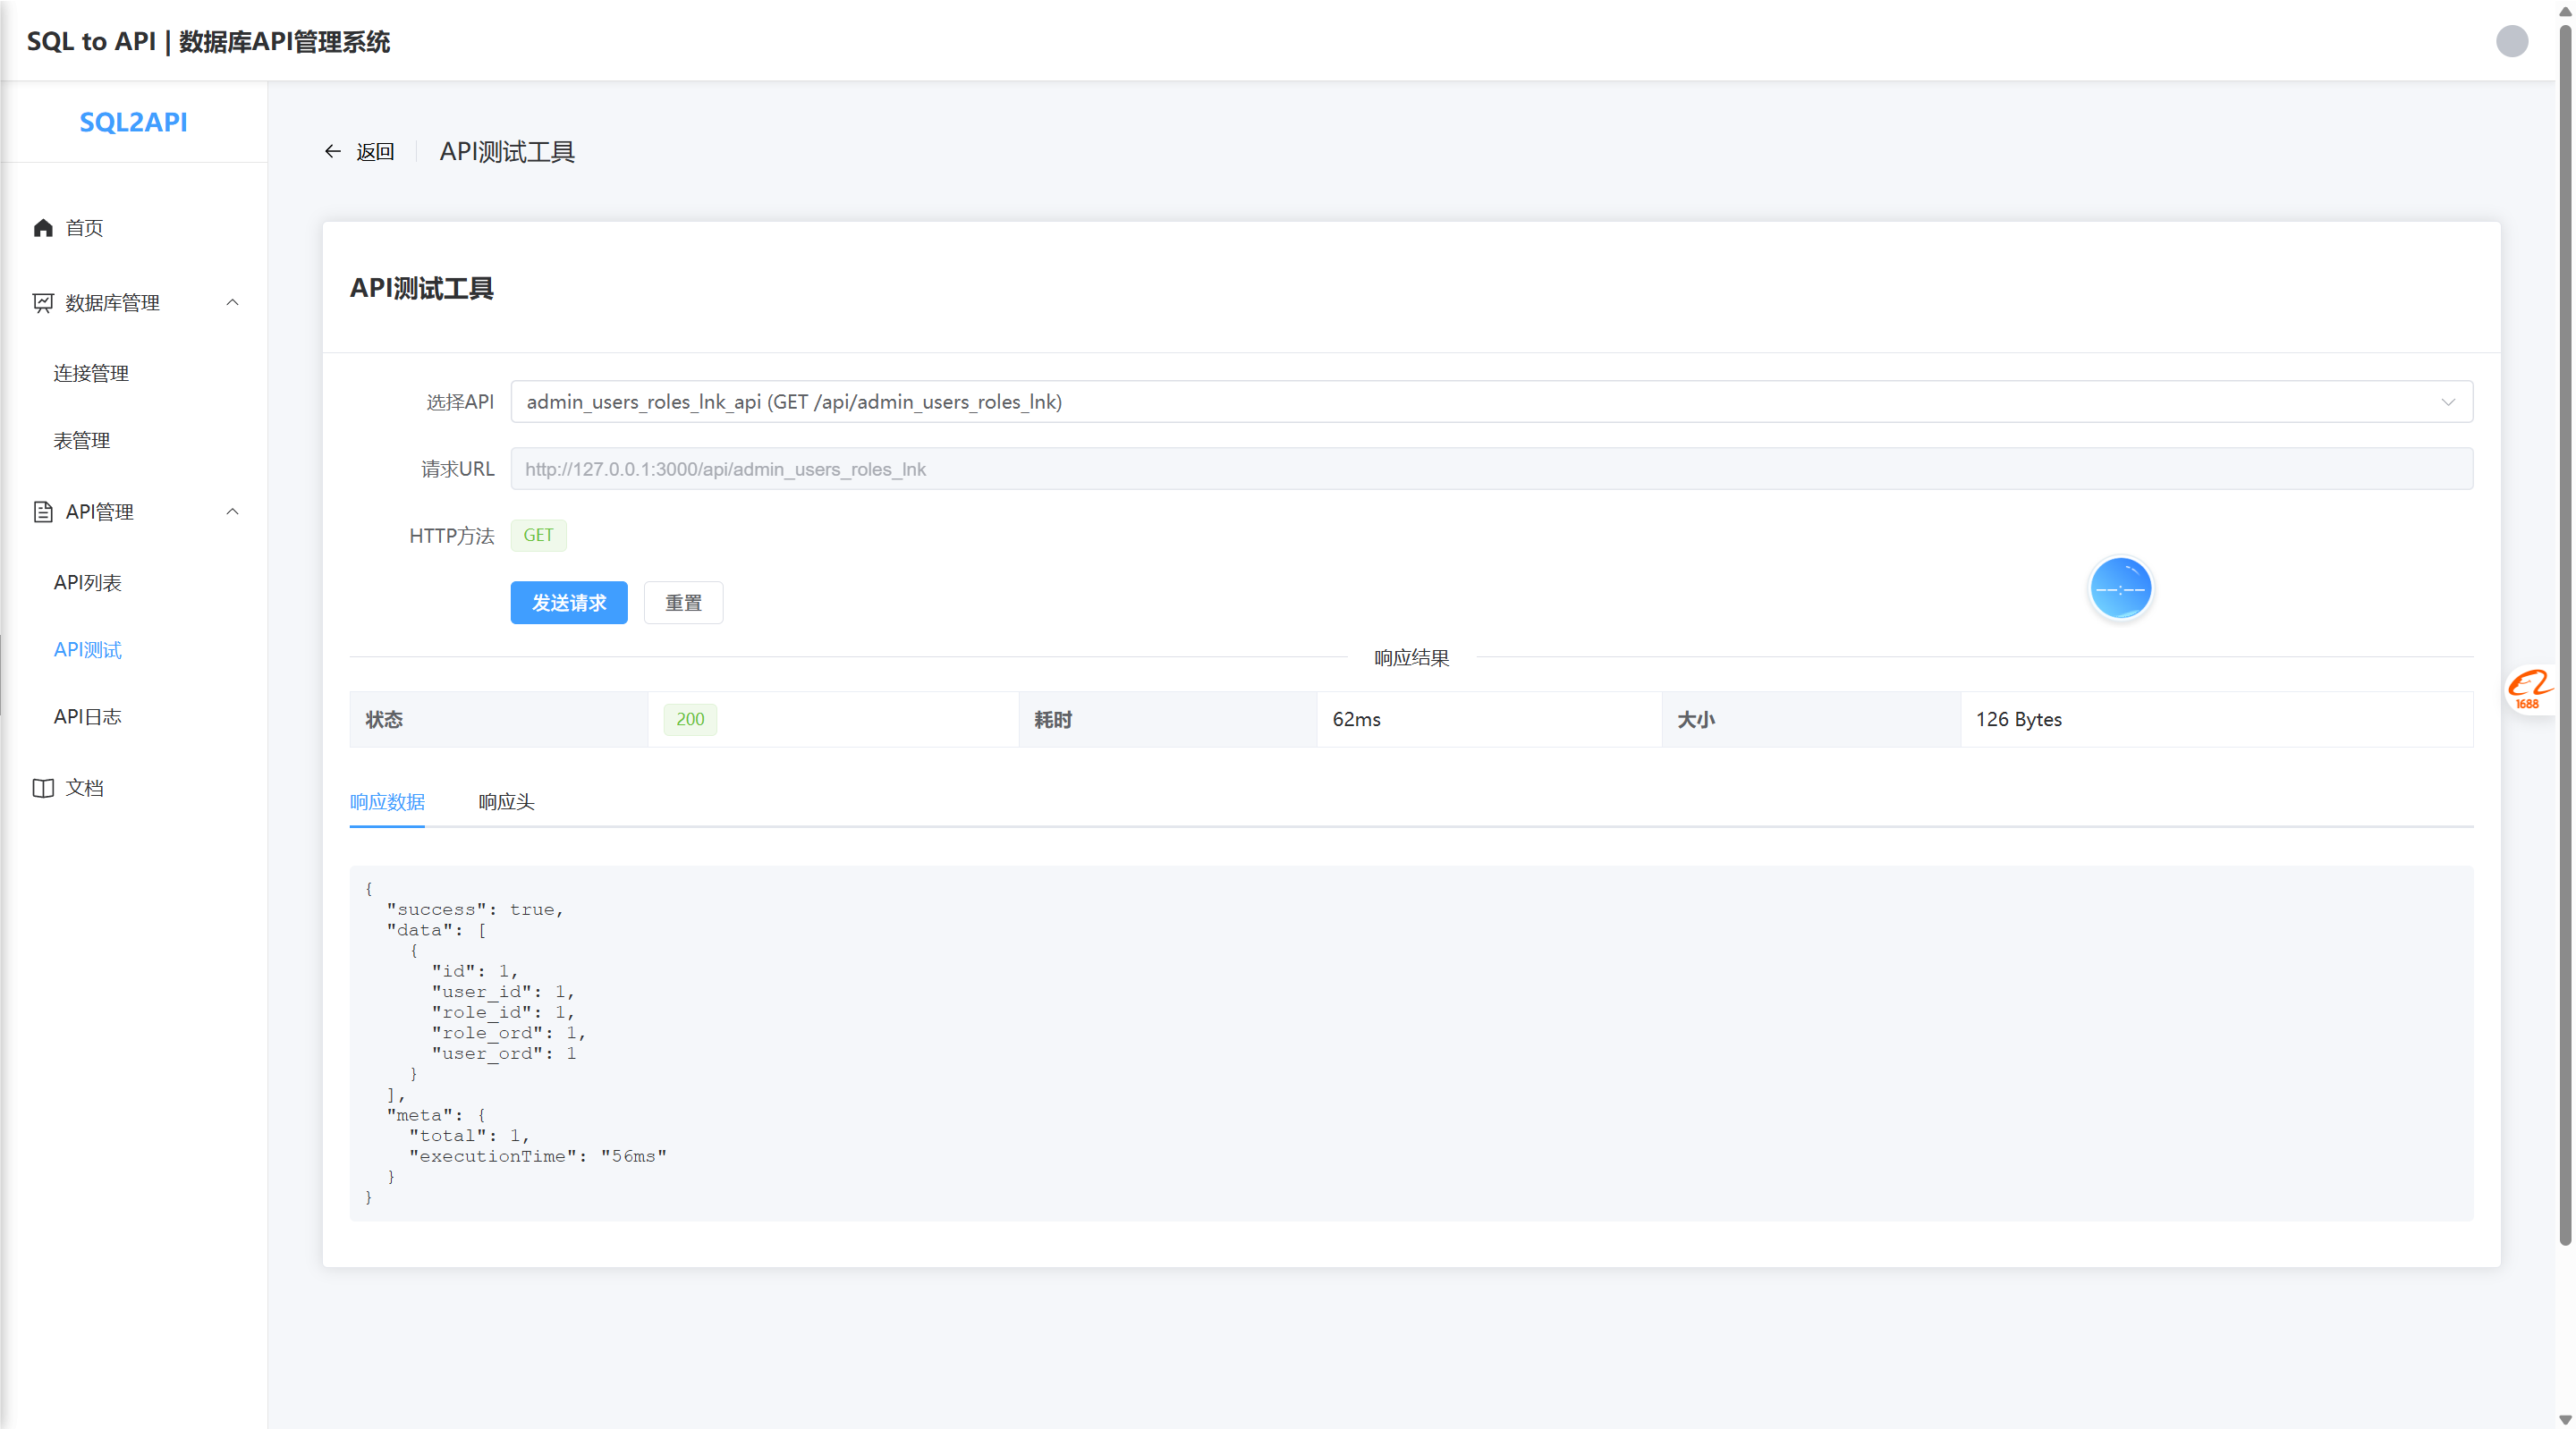2576x1429 pixels.
Task: Click the 文档 book icon
Action: (43, 788)
